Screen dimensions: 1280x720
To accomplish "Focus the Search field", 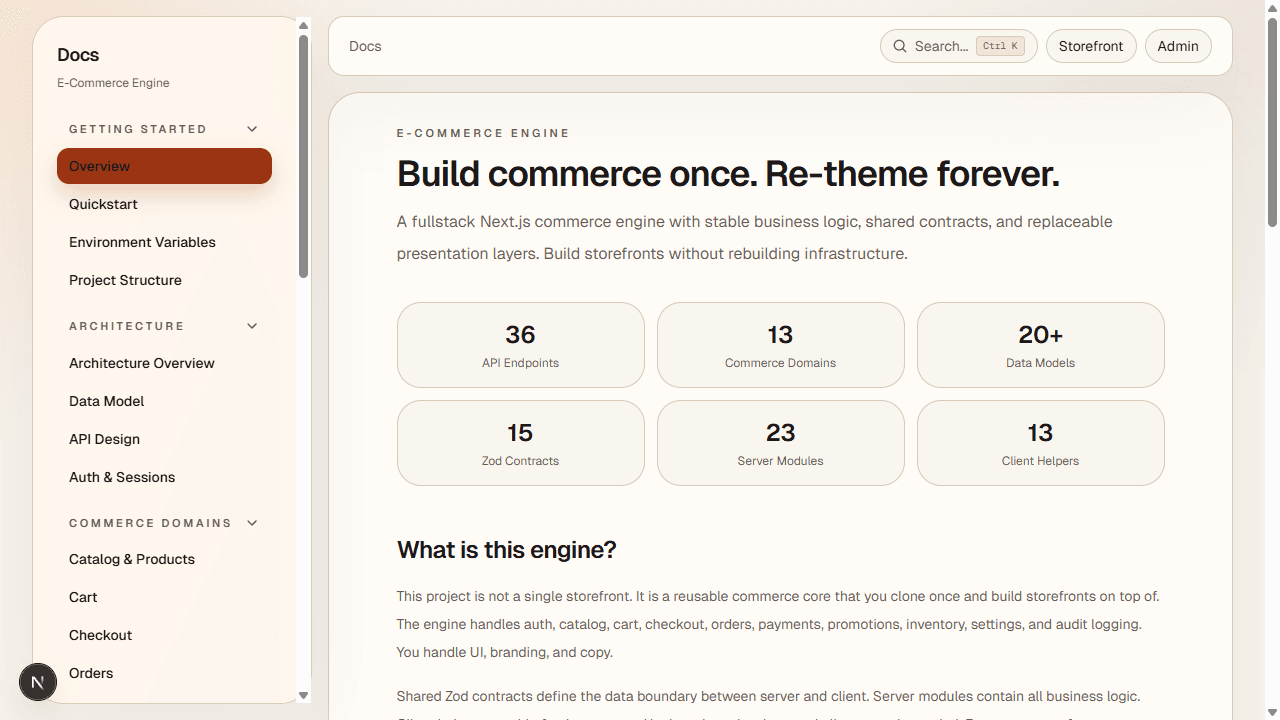I will 959,46.
